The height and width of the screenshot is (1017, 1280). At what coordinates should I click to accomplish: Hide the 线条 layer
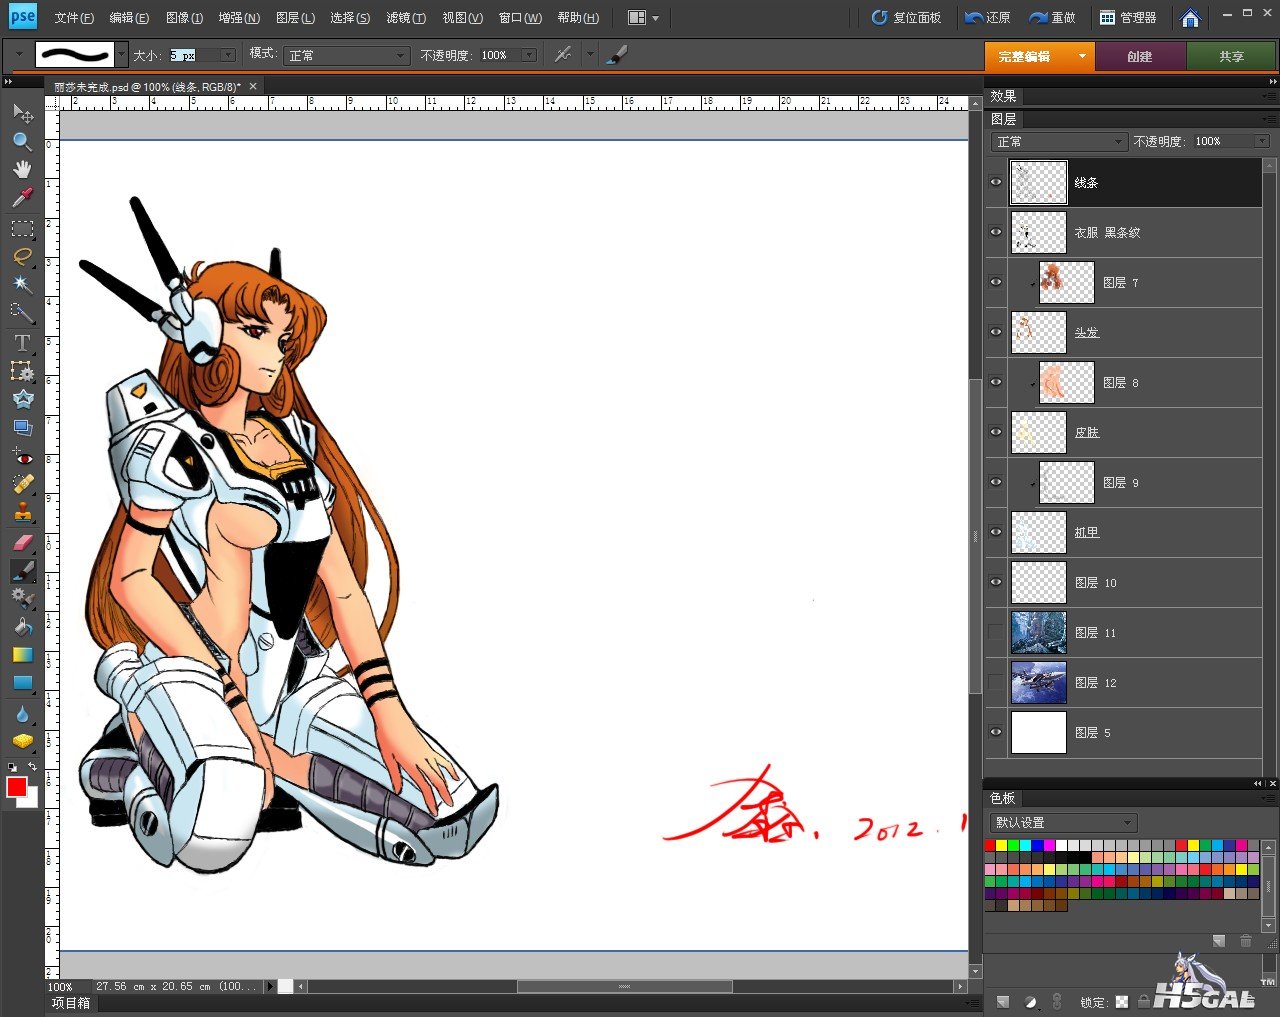(x=996, y=182)
